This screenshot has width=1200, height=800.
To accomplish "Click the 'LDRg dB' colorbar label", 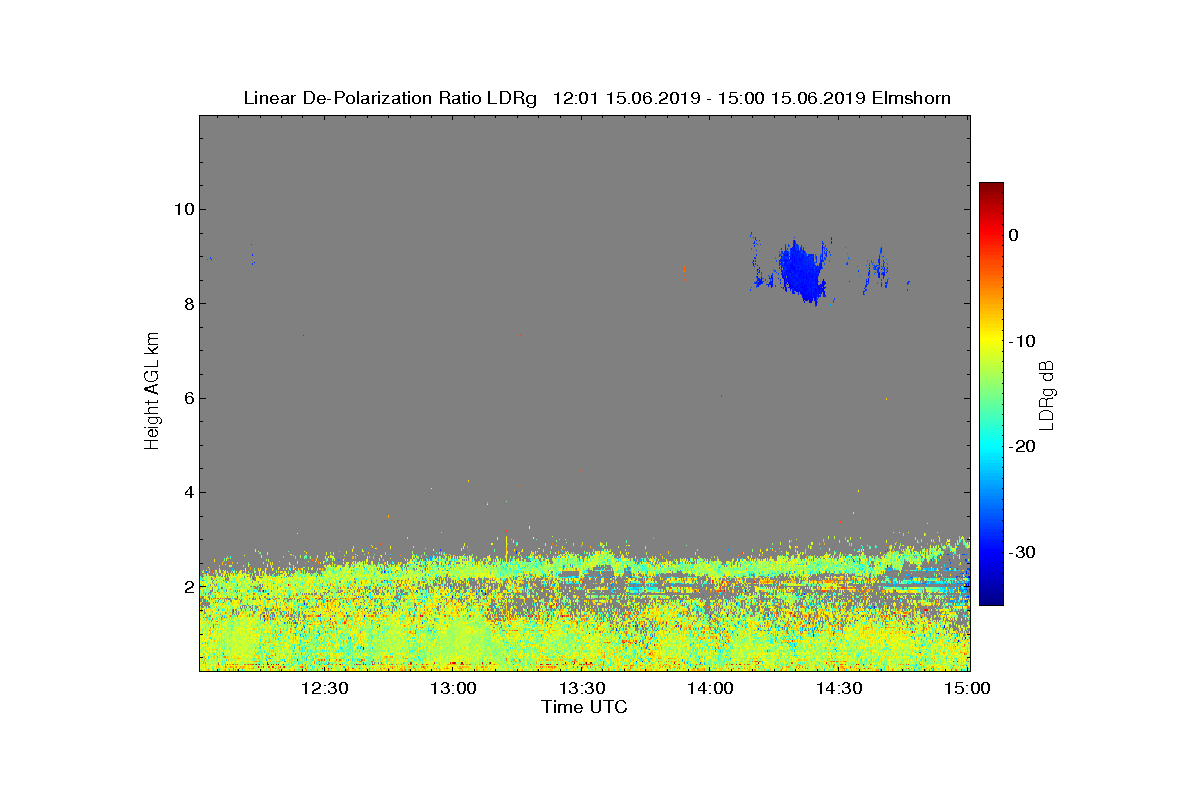I will 1046,394.
